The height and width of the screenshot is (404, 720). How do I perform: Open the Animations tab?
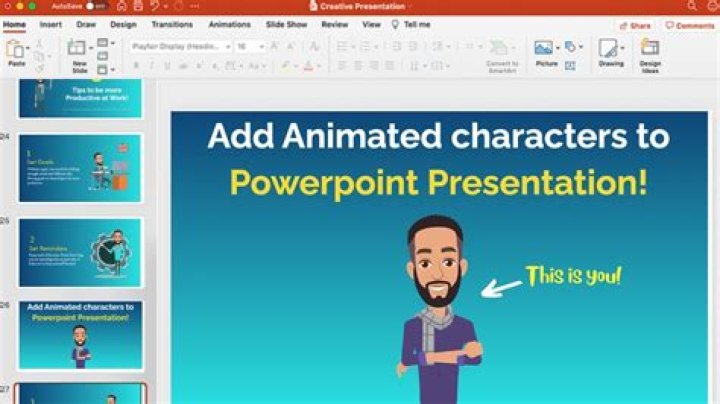(x=229, y=24)
